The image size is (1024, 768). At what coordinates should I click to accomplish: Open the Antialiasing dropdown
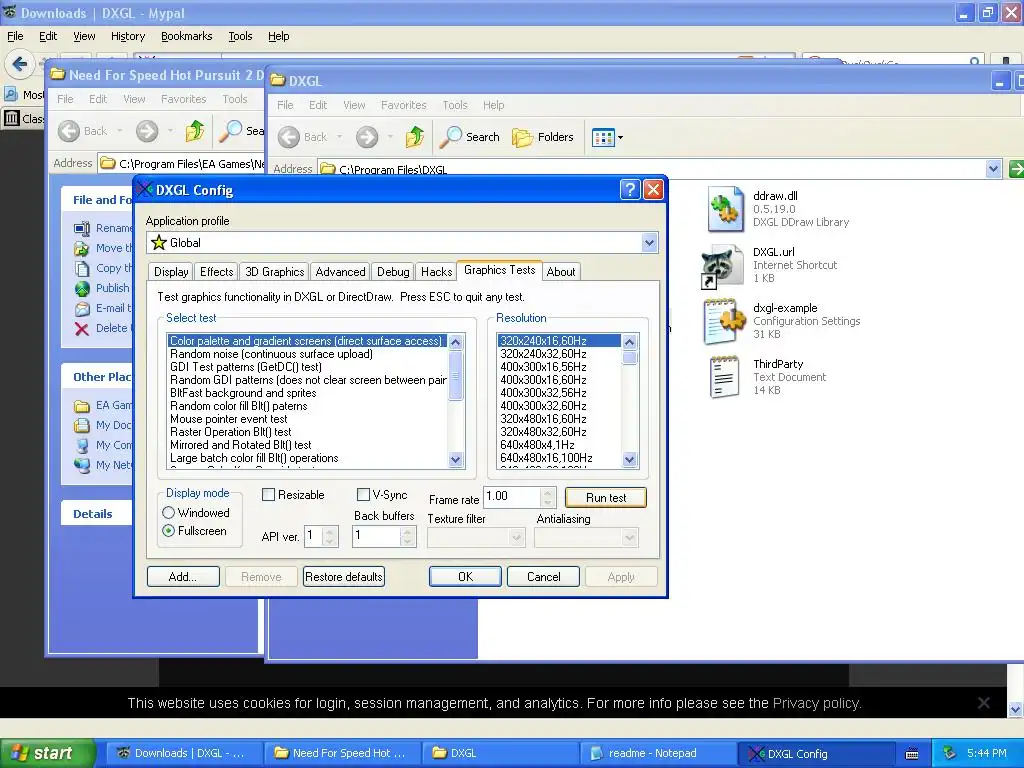tap(630, 537)
